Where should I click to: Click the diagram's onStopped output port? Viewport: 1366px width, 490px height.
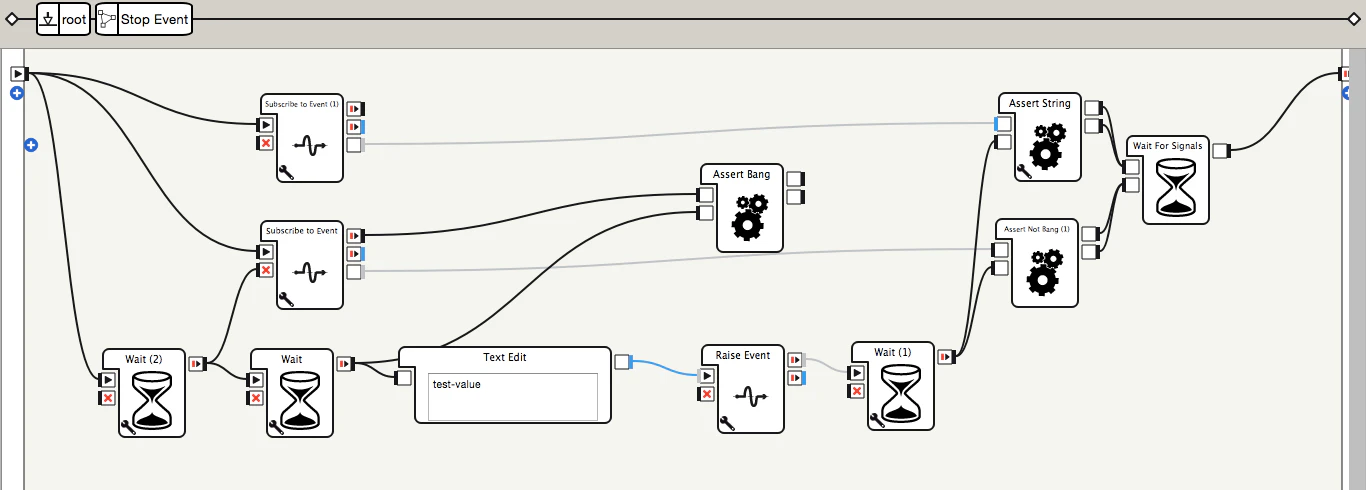coord(1346,74)
